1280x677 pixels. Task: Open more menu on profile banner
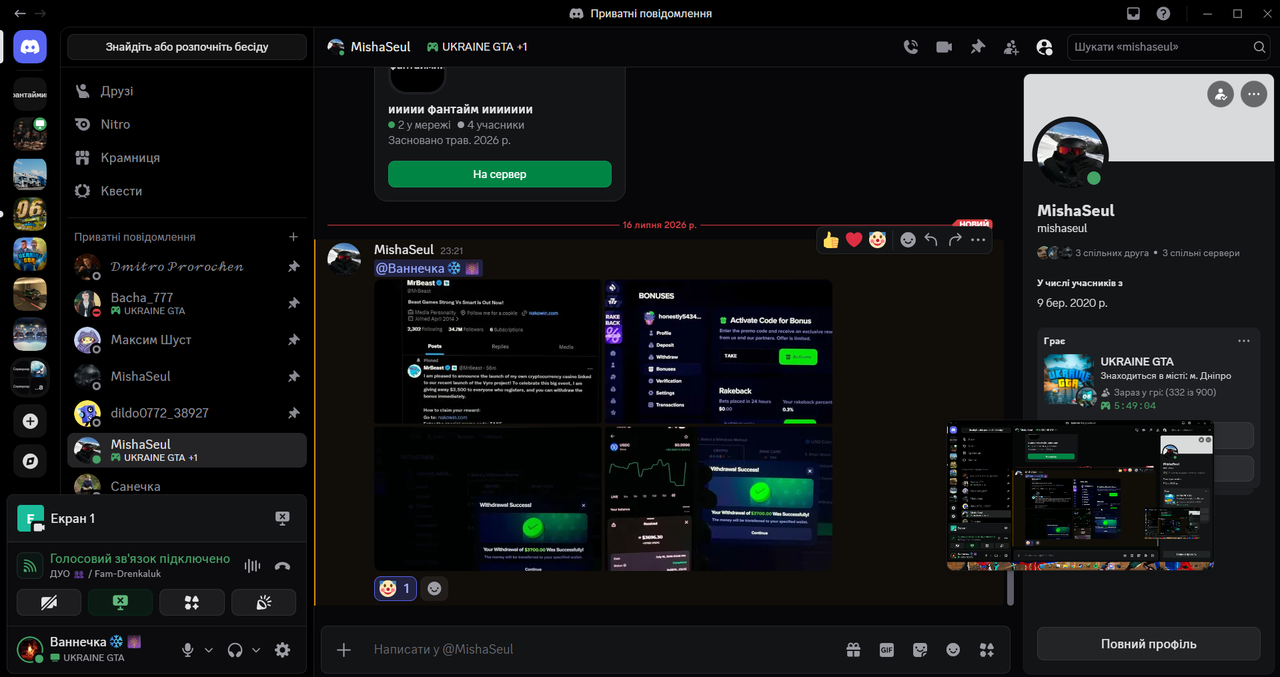point(1254,95)
